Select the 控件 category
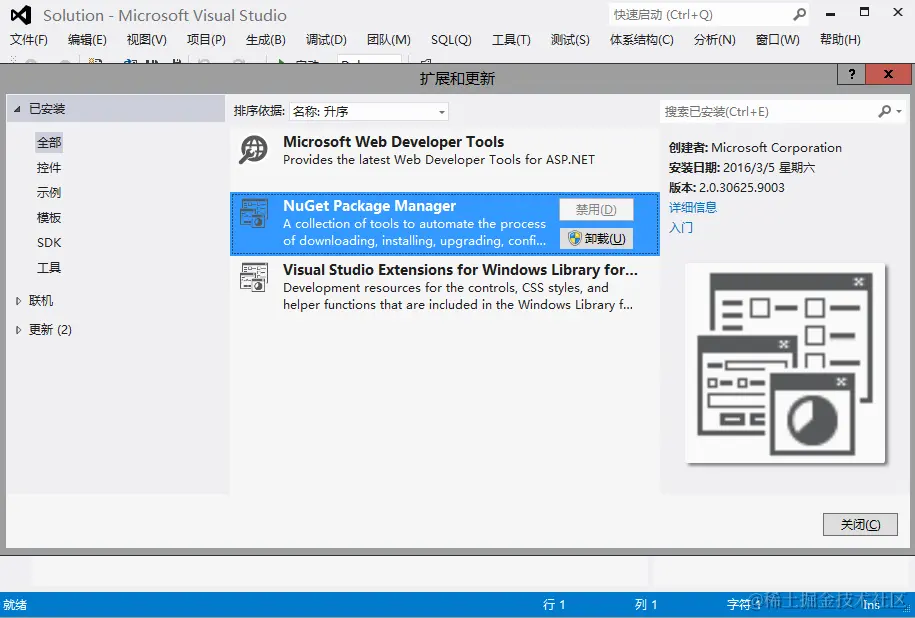The height and width of the screenshot is (618, 915). 49,167
